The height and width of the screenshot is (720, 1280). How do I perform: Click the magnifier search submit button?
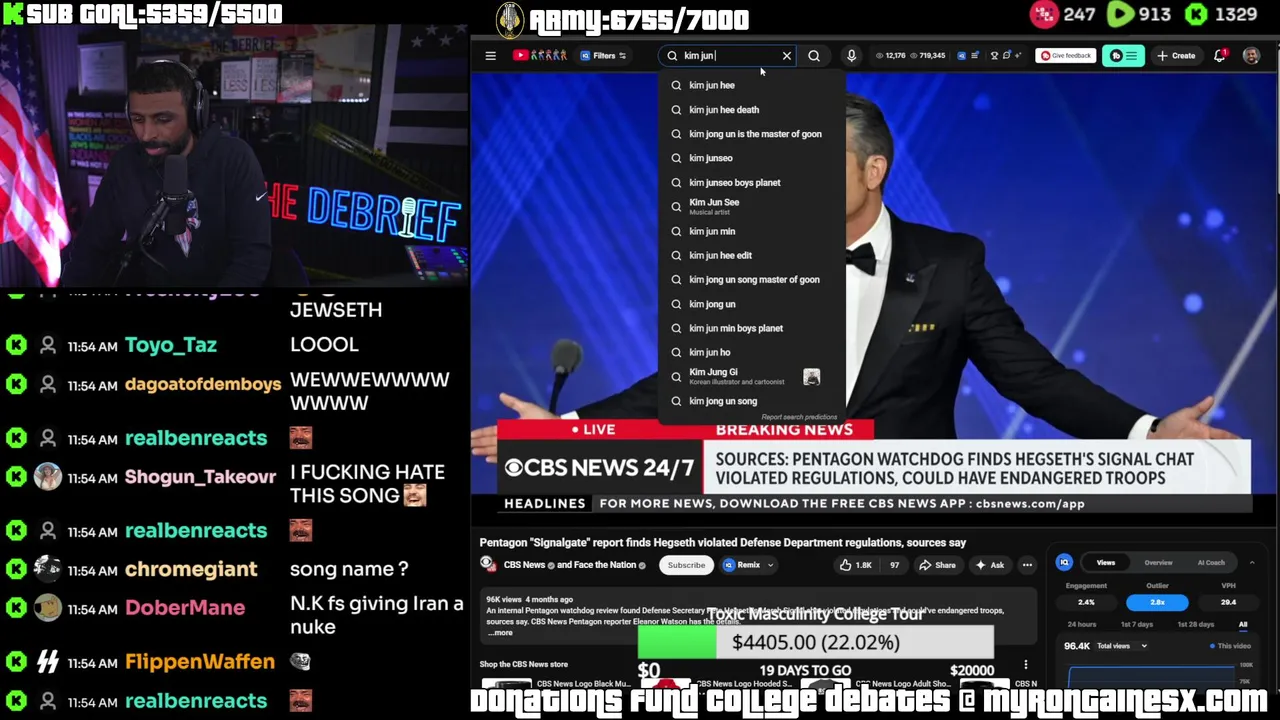(x=814, y=56)
